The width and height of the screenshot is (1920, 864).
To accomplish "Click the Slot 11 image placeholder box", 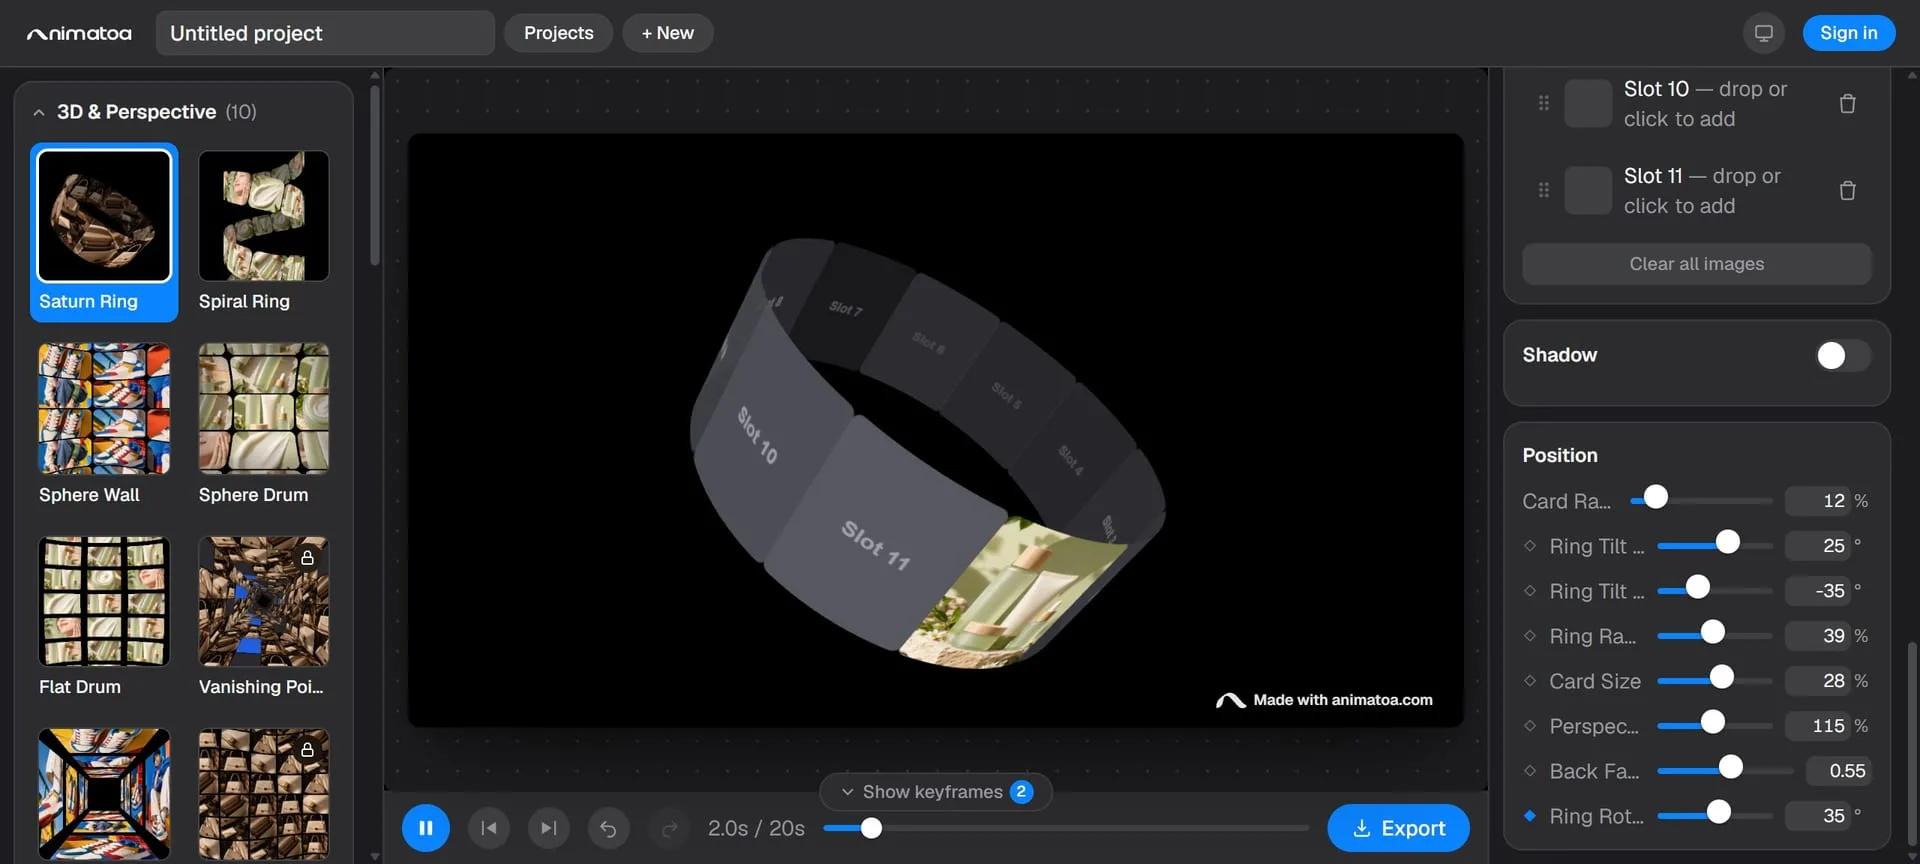I will pos(1588,191).
